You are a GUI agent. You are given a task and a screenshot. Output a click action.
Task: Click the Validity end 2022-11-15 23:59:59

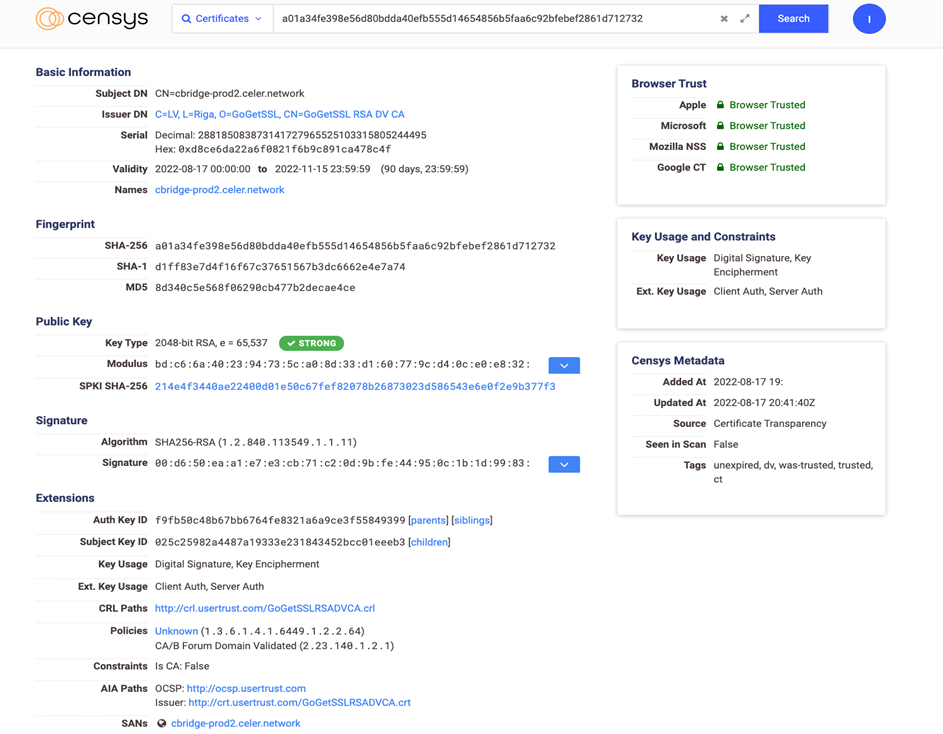(x=322, y=169)
